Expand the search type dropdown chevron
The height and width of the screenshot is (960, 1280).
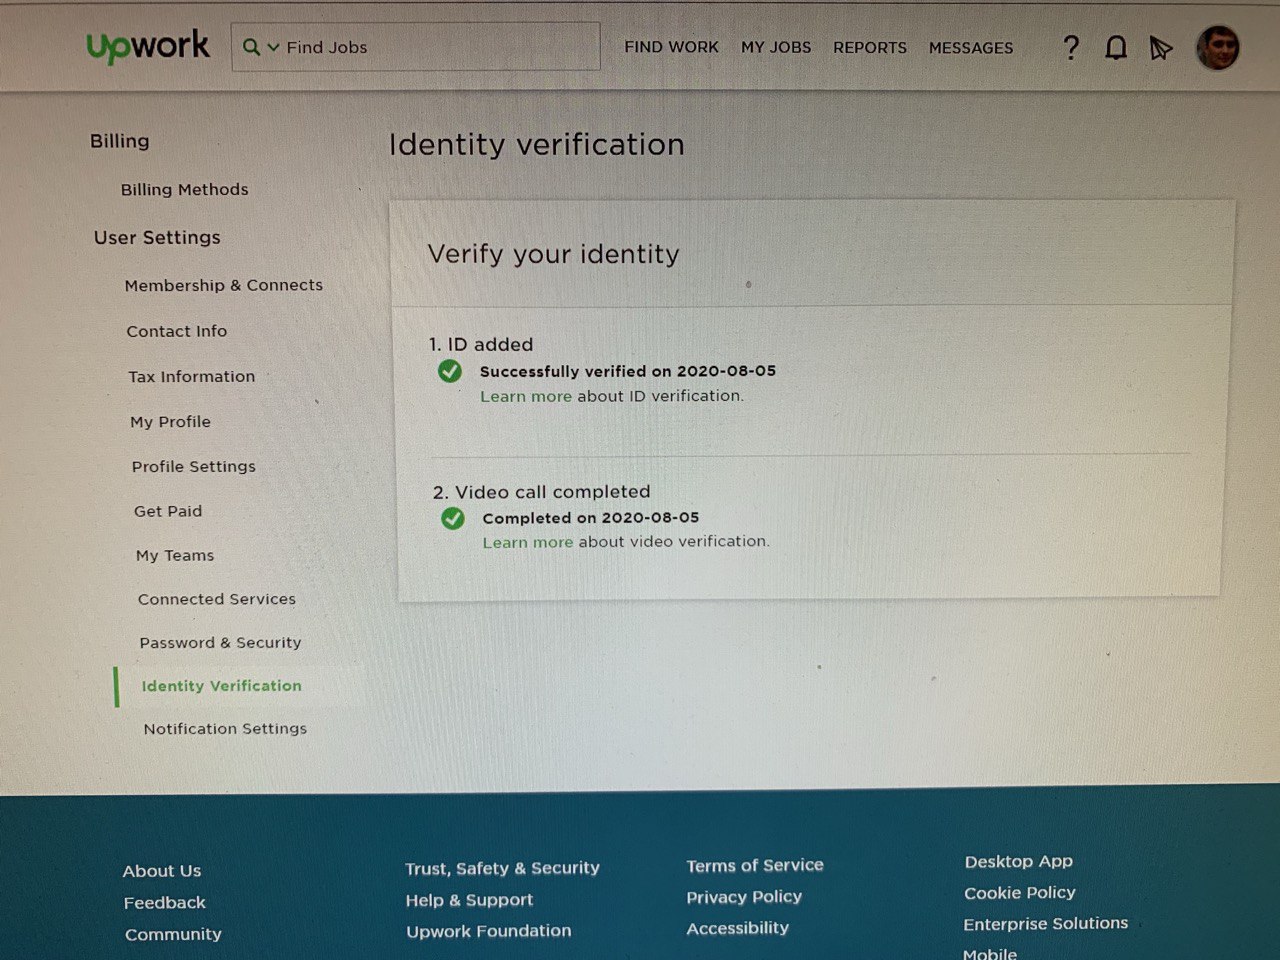tap(273, 47)
